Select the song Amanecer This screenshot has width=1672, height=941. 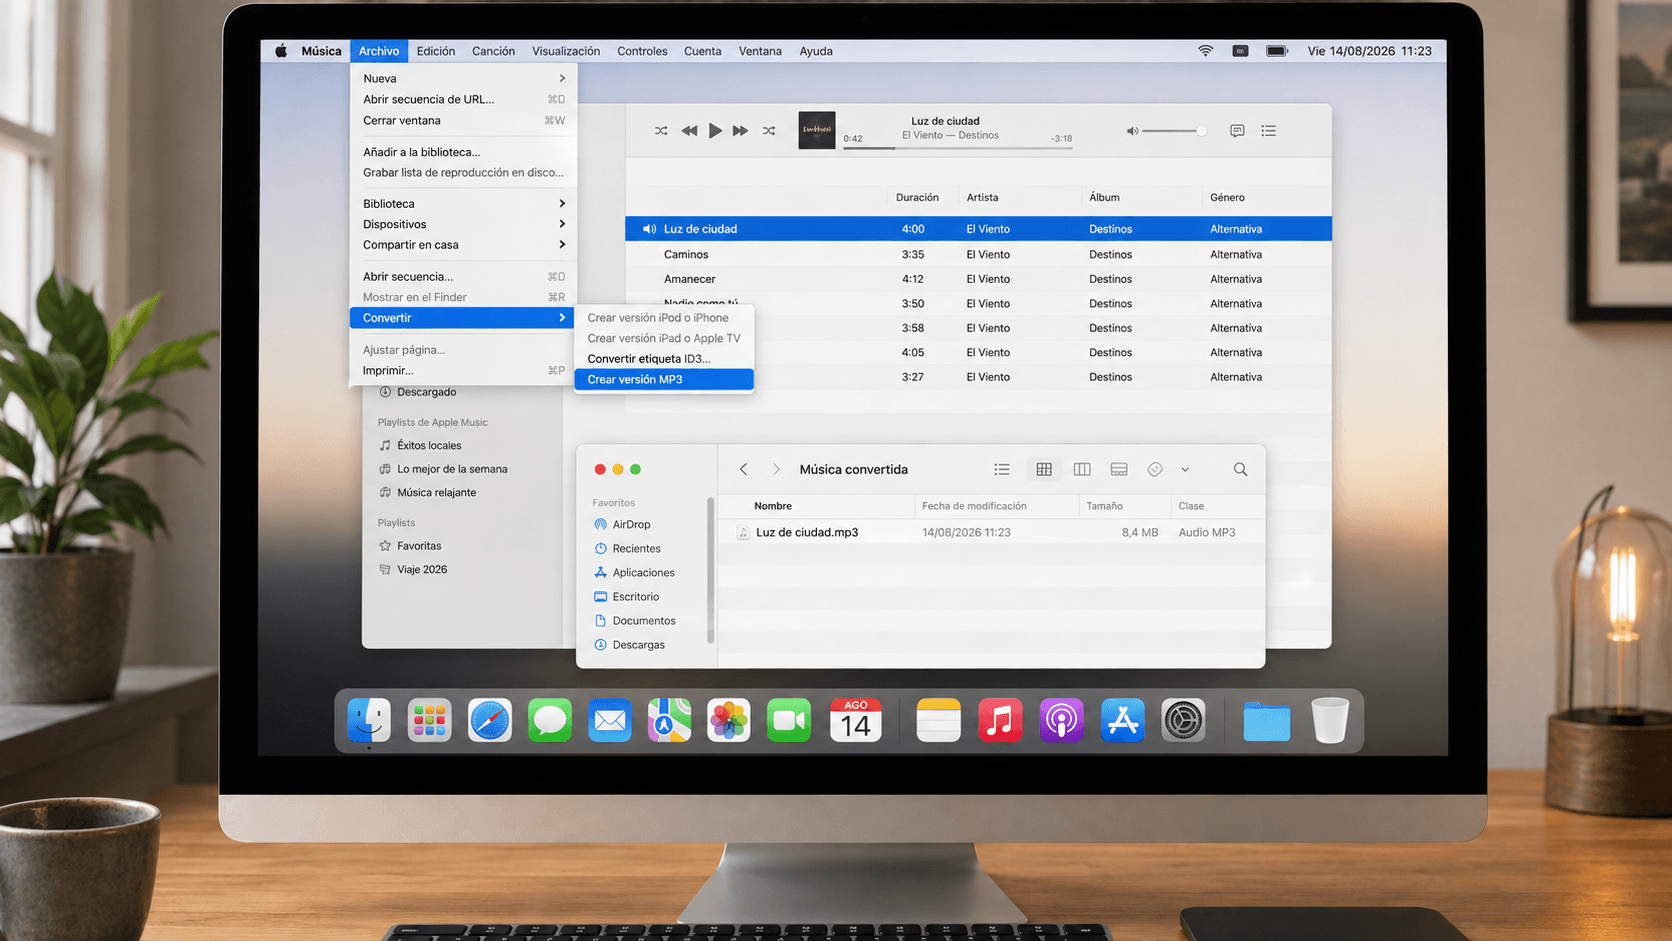979,279
